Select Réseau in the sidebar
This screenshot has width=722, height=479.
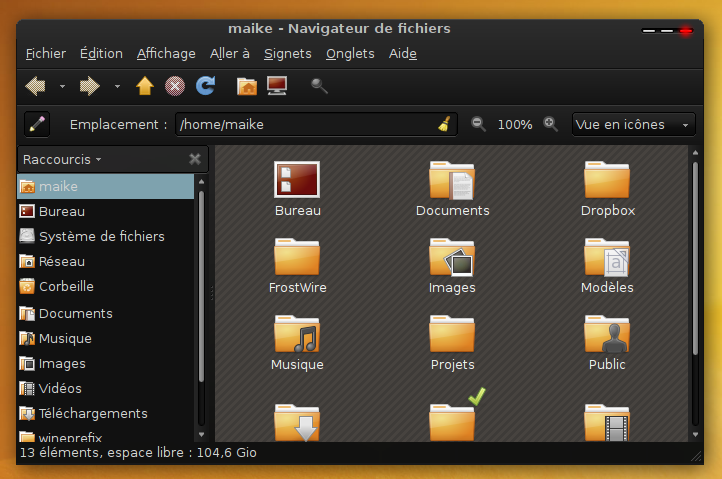pyautogui.click(x=105, y=262)
